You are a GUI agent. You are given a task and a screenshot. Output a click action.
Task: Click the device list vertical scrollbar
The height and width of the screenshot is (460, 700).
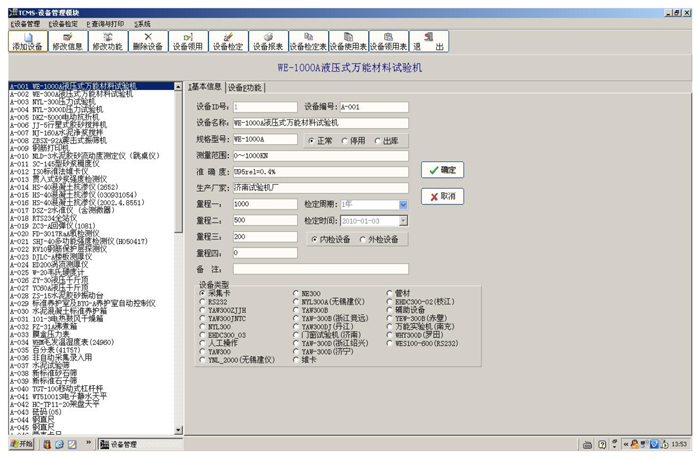point(179,300)
